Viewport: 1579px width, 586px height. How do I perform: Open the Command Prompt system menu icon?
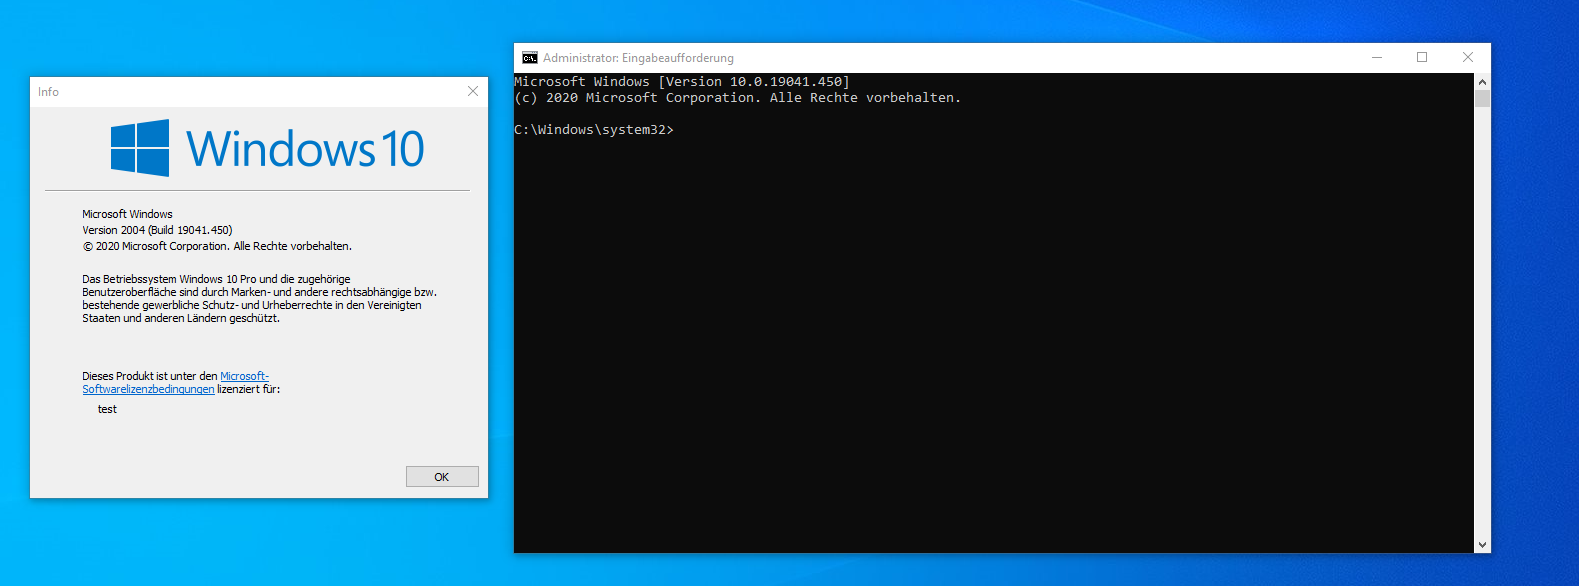point(530,58)
